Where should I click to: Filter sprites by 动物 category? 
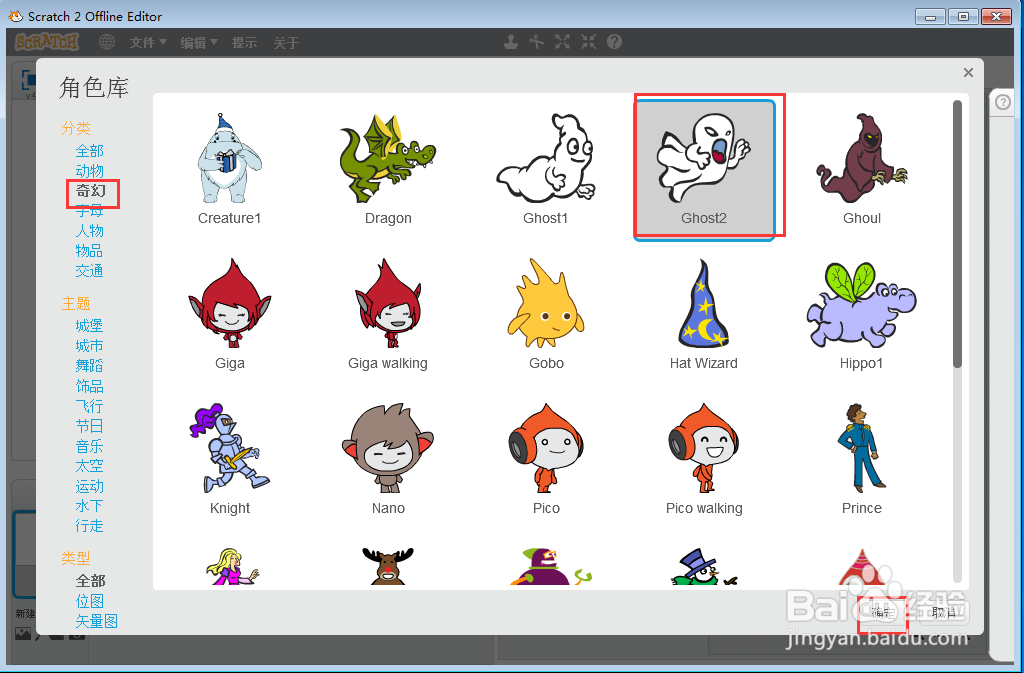89,171
